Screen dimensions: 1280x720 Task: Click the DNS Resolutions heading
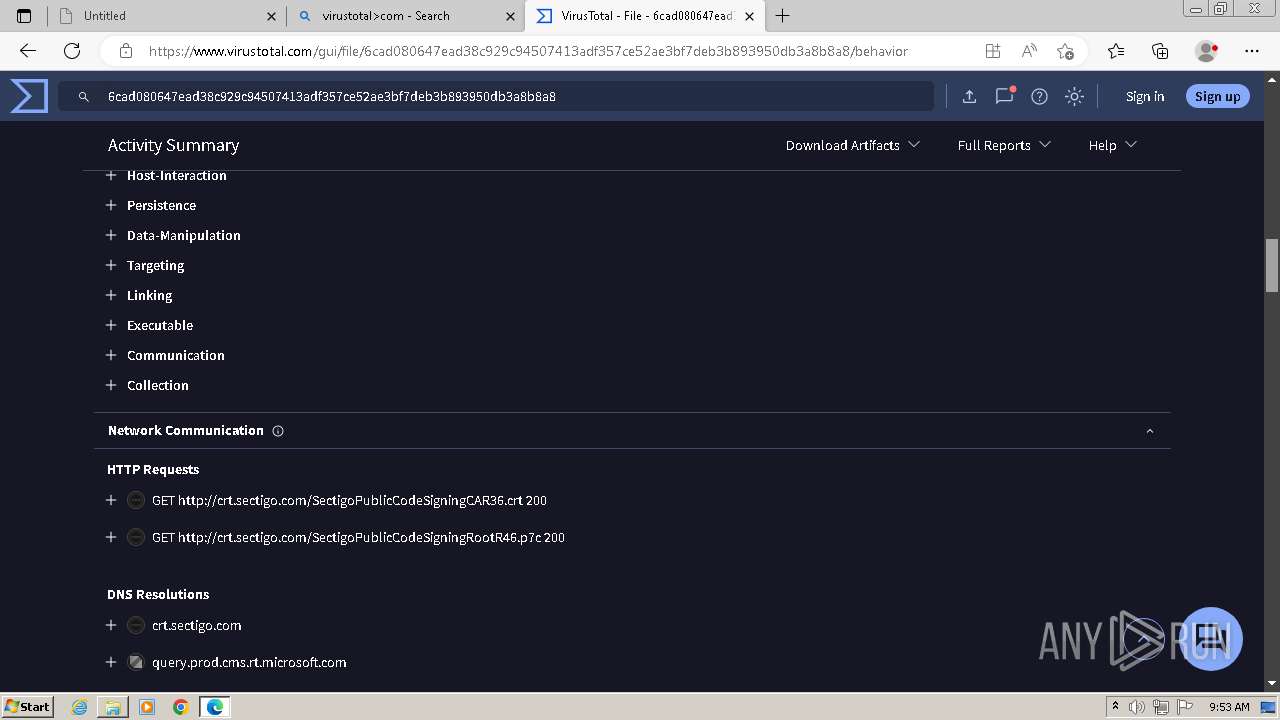(158, 595)
